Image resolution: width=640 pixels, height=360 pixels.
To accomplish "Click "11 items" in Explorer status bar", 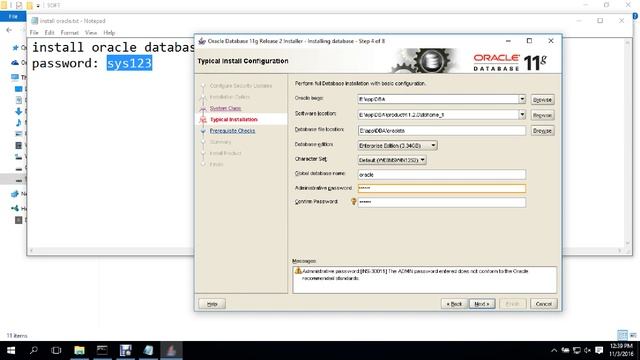I will click(x=17, y=336).
